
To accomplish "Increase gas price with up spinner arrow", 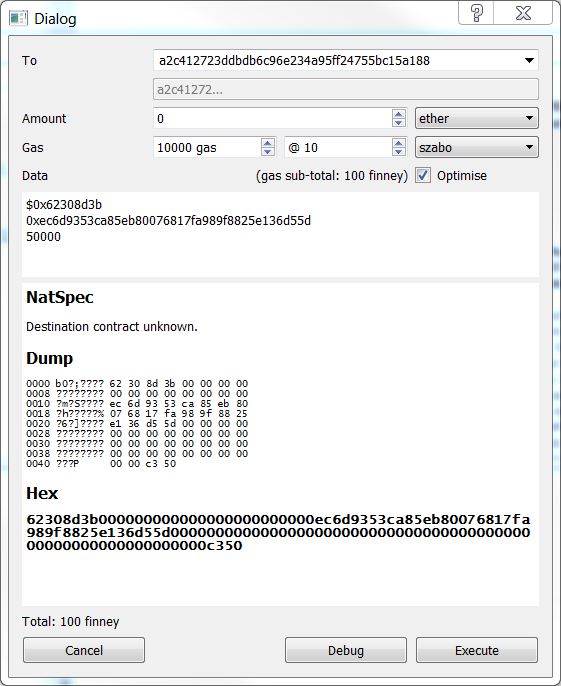I will click(399, 143).
